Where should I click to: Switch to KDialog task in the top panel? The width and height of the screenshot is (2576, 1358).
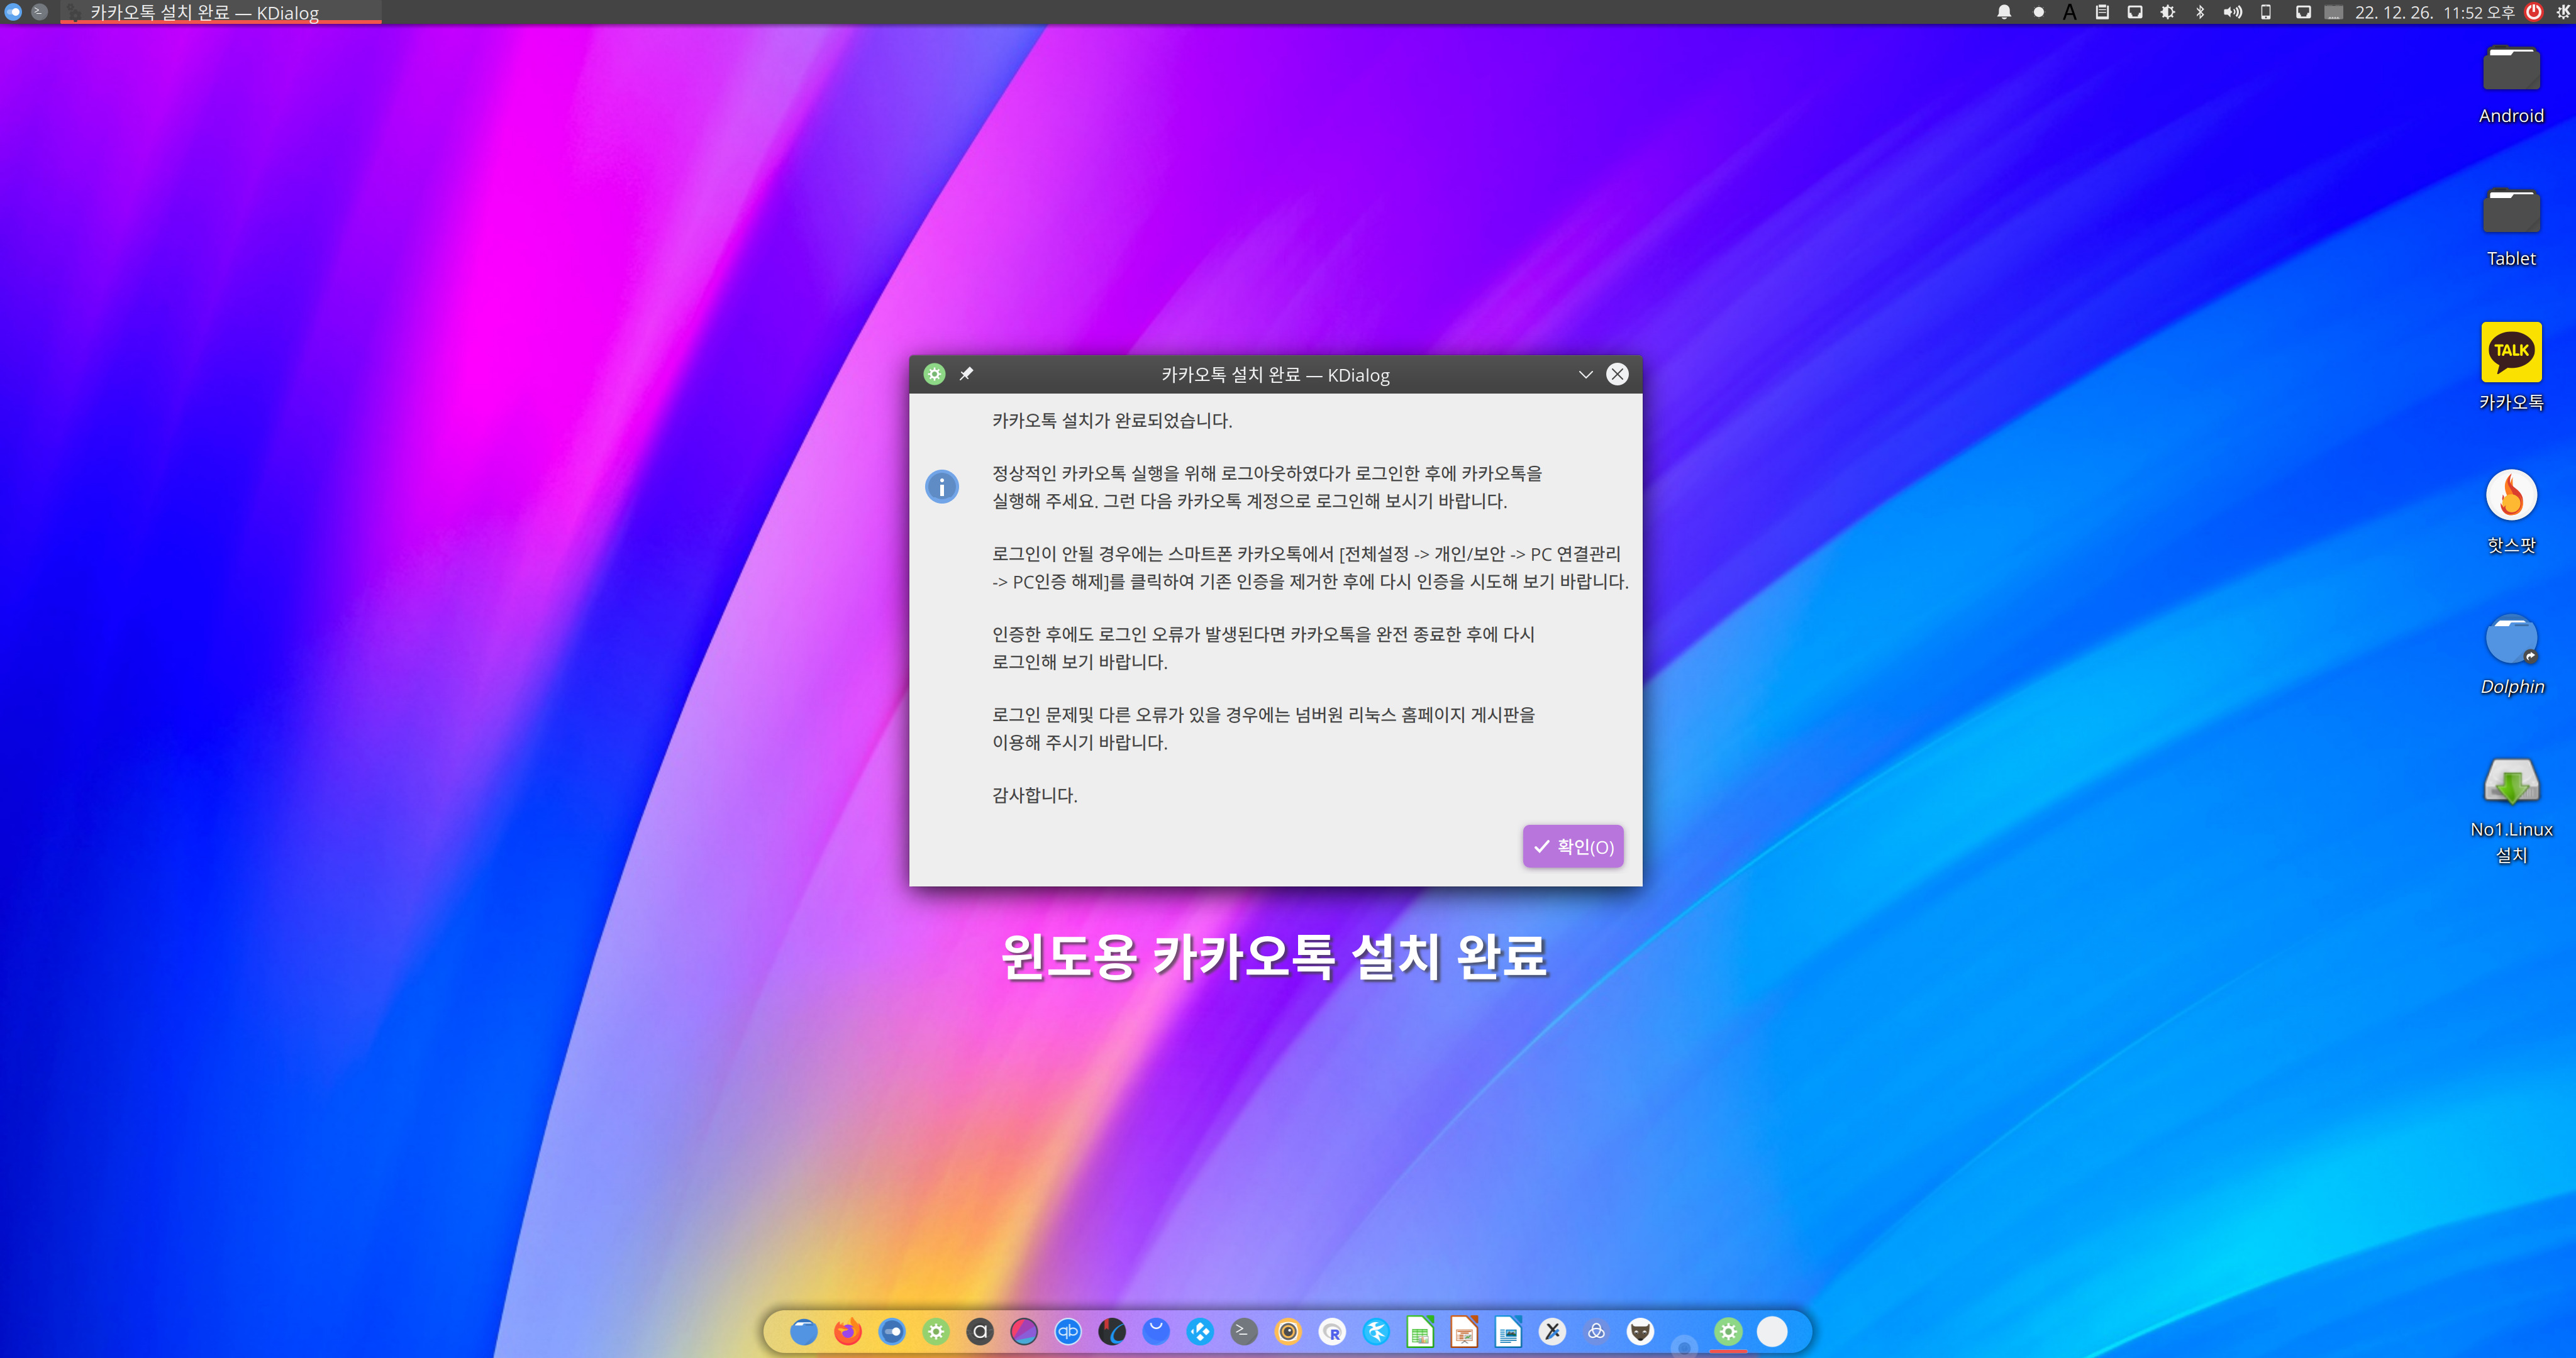pos(220,12)
